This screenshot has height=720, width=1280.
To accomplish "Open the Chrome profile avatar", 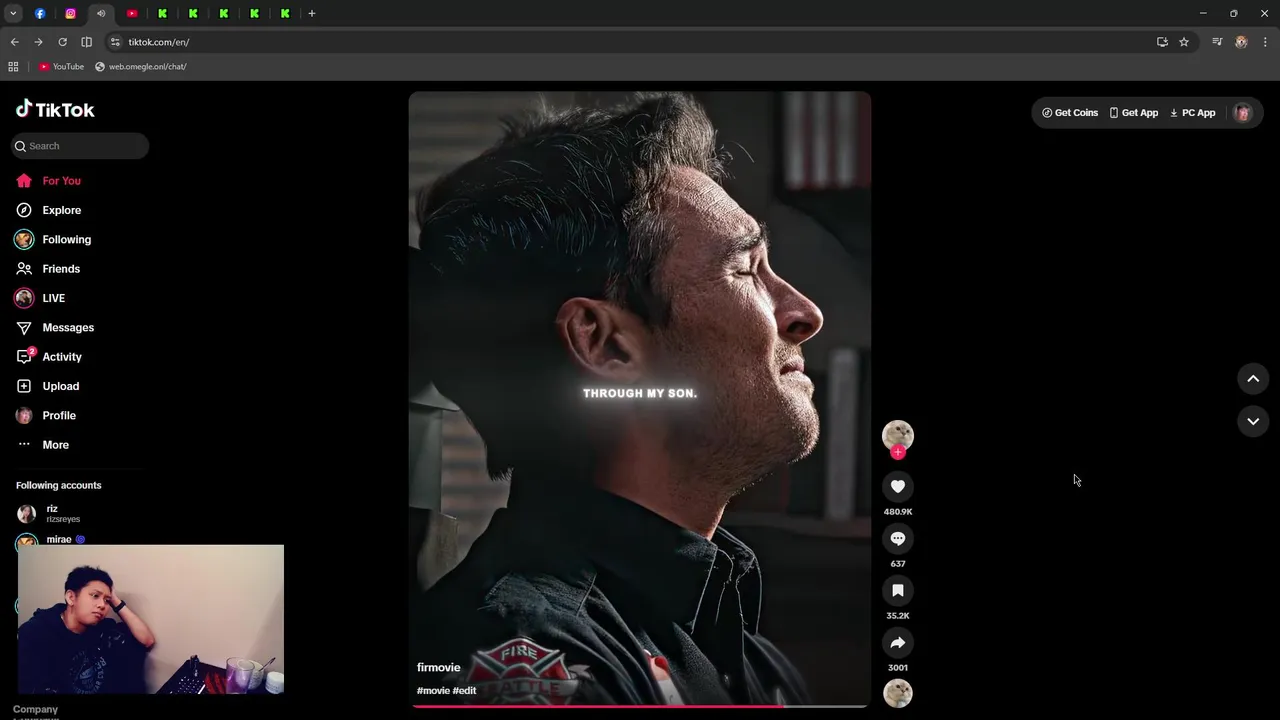I will point(1241,42).
